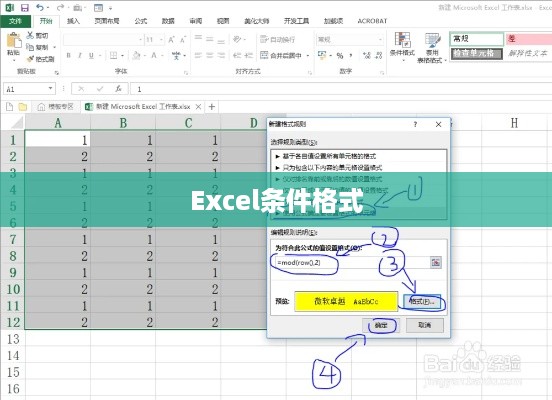Click the fill color bucket icon
The width and height of the screenshot is (552, 400).
(137, 55)
